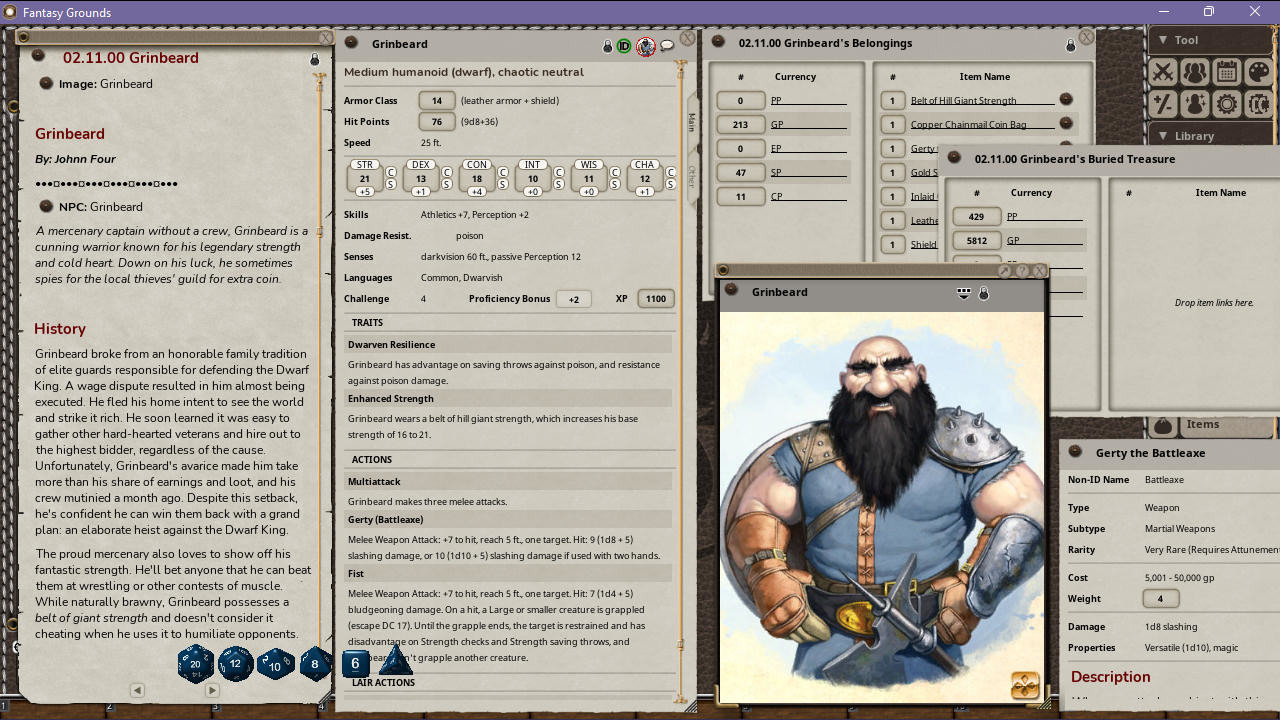The width and height of the screenshot is (1280, 720).
Task: Roll the blue d6 die
Action: pos(355,663)
